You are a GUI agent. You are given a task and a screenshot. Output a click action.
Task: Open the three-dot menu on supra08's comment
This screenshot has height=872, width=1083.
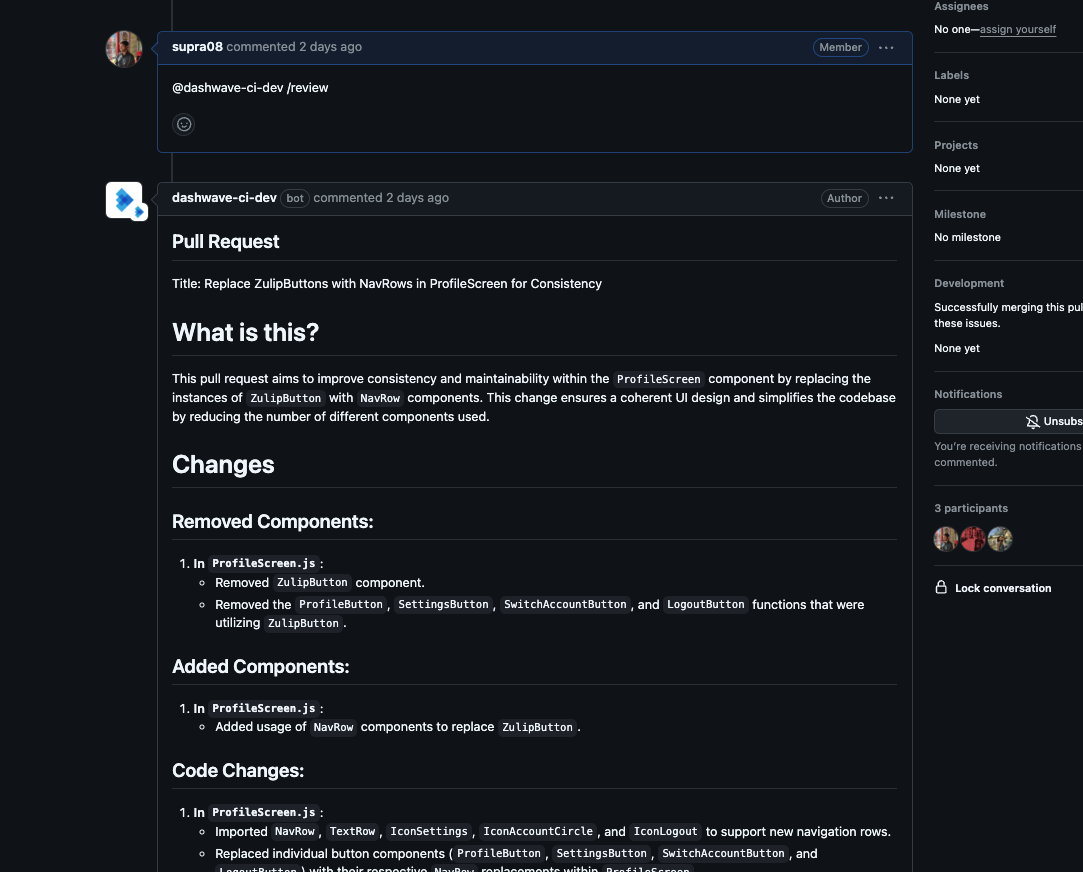tap(886, 48)
